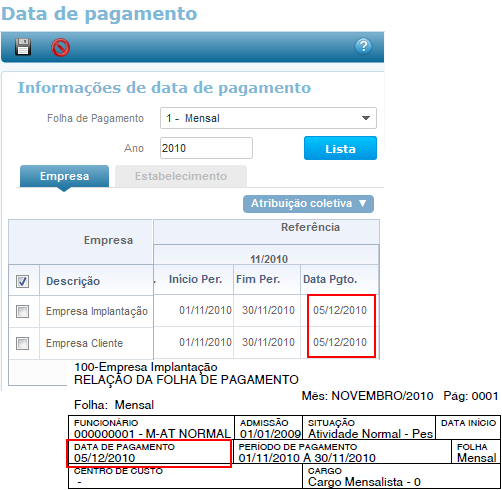Click Início Per. date of Empresa Implantação
The width and height of the screenshot is (502, 490).
tap(205, 310)
